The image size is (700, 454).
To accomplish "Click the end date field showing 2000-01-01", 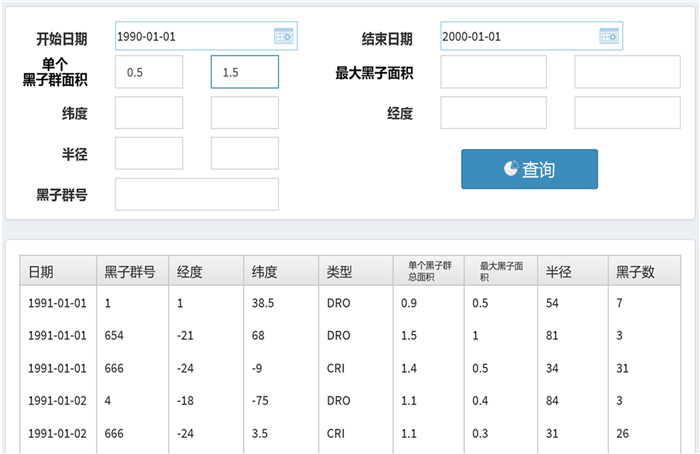I will click(x=517, y=36).
